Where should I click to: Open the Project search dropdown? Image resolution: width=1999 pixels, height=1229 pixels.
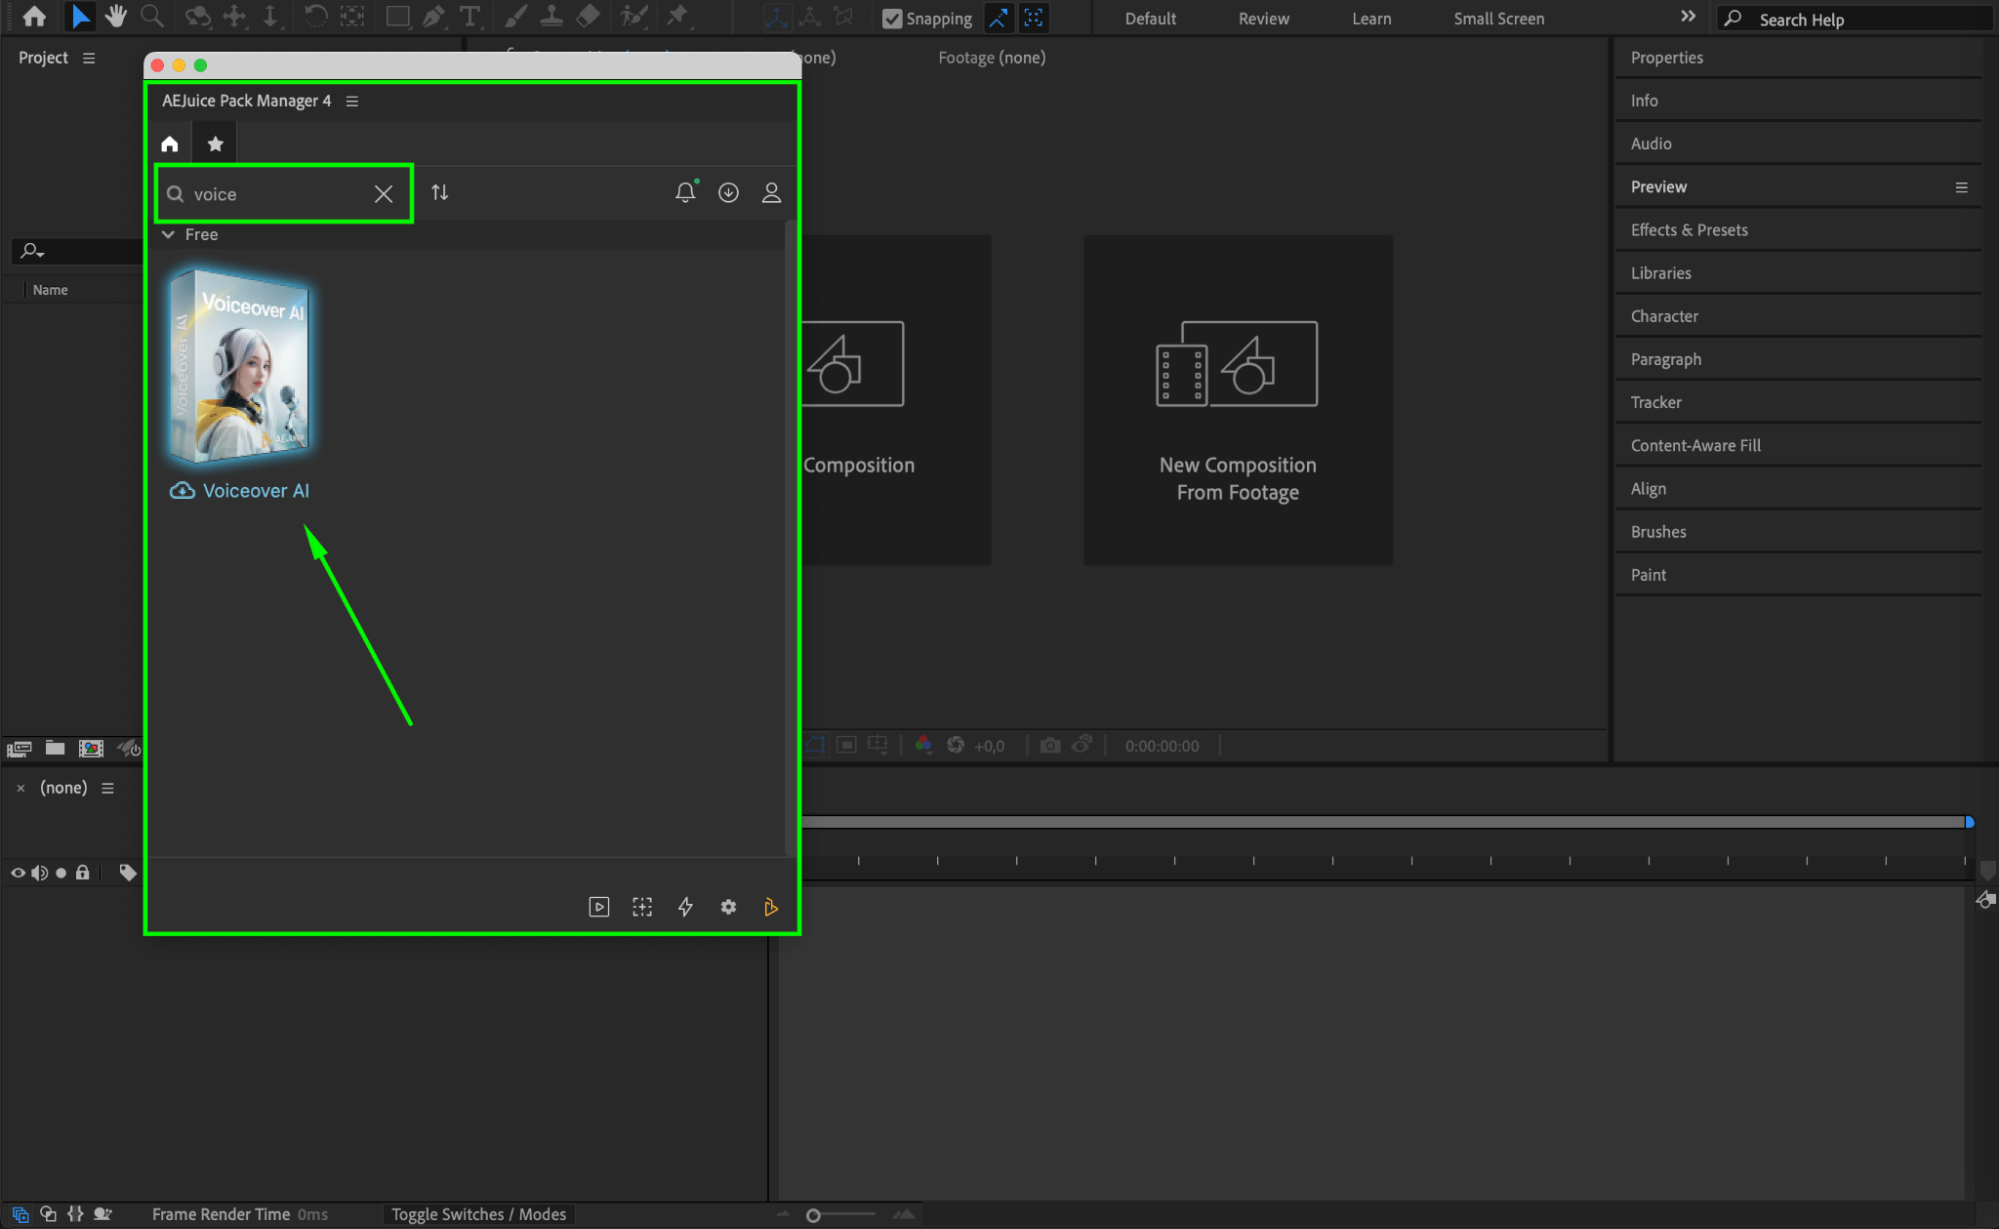(33, 251)
